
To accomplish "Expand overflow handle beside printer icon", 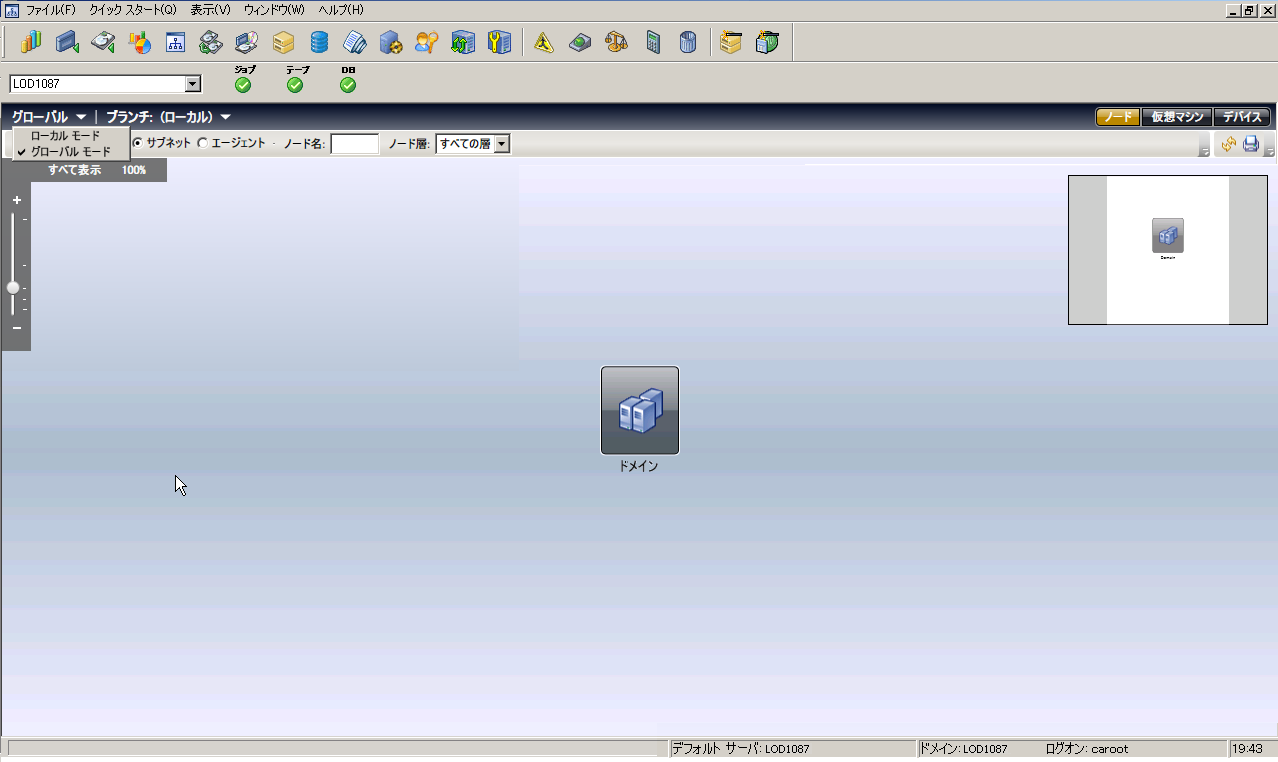I will point(1269,150).
